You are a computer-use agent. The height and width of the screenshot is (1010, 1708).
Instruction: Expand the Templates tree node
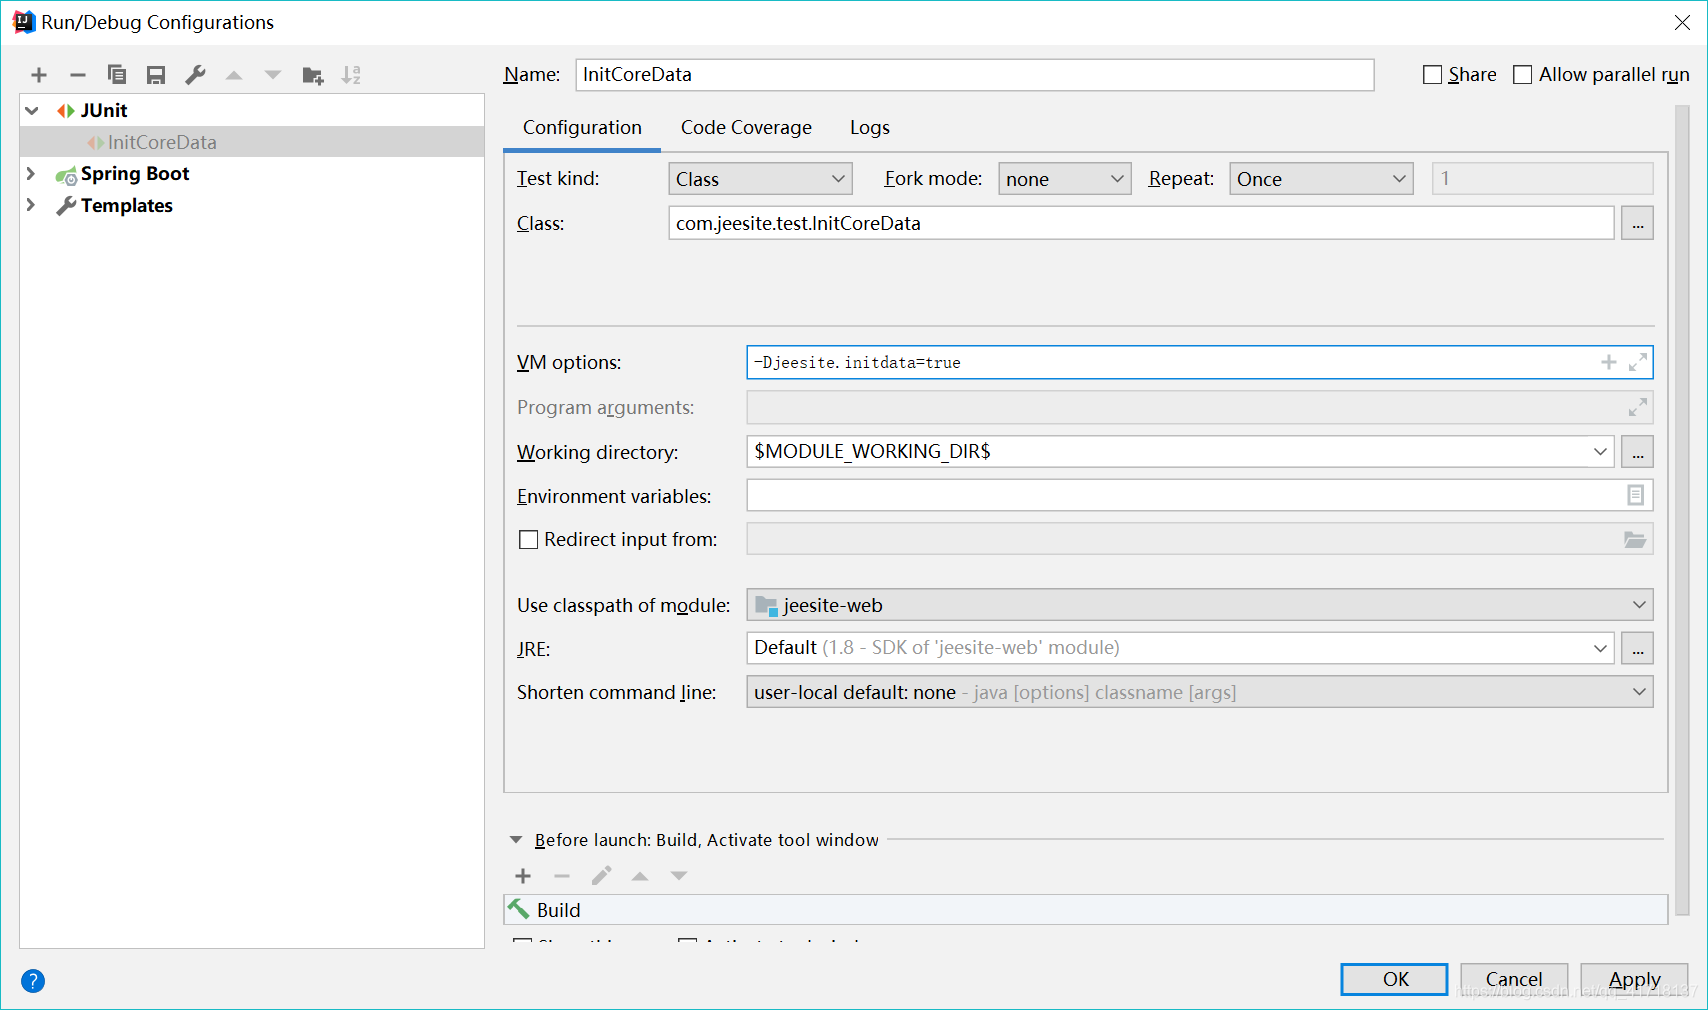(31, 205)
